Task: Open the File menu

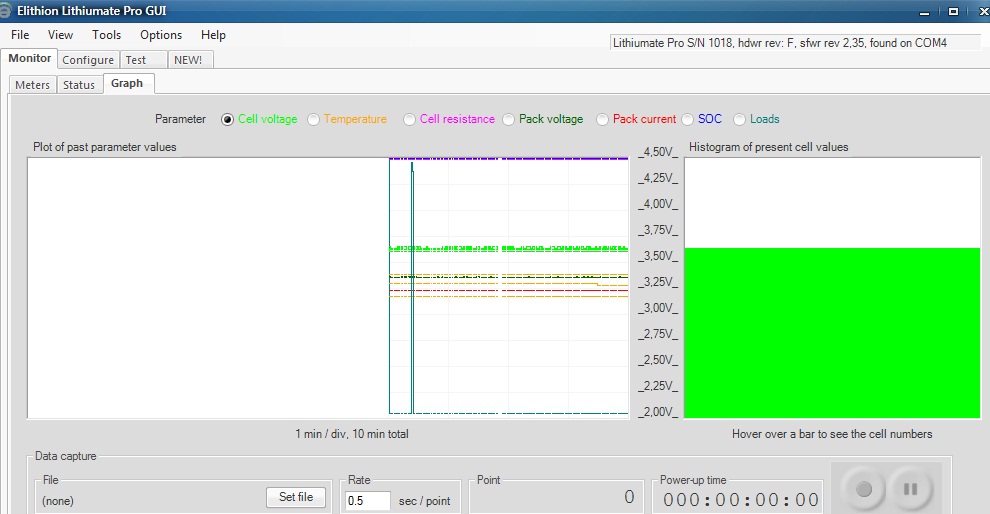Action: point(20,35)
